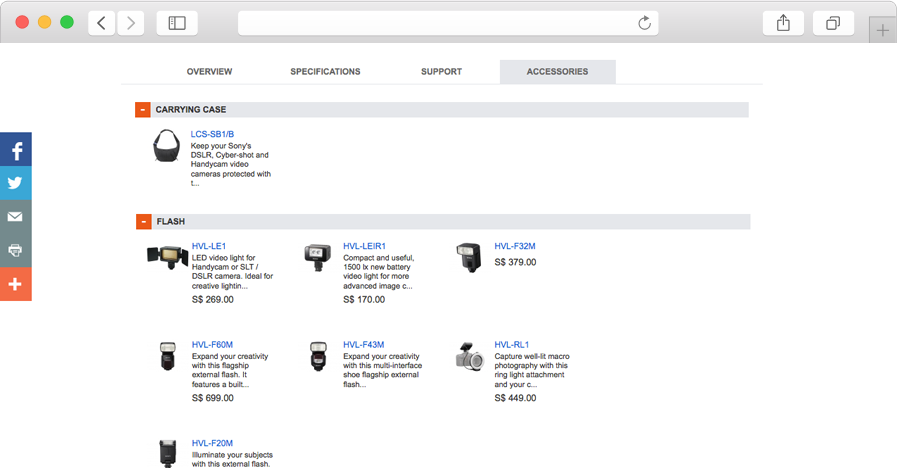The image size is (897, 468).
Task: Switch to the Overview tab
Action: (209, 72)
